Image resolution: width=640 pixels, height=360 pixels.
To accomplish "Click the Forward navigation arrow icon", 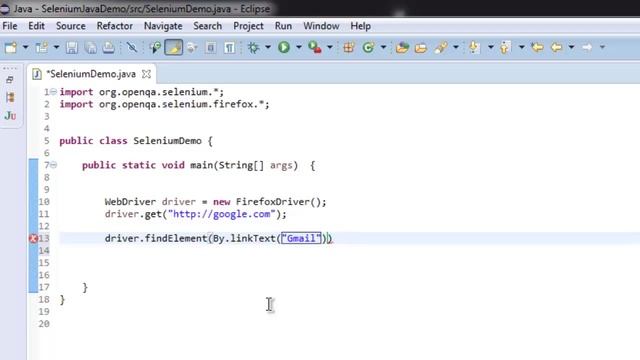I will point(587,48).
